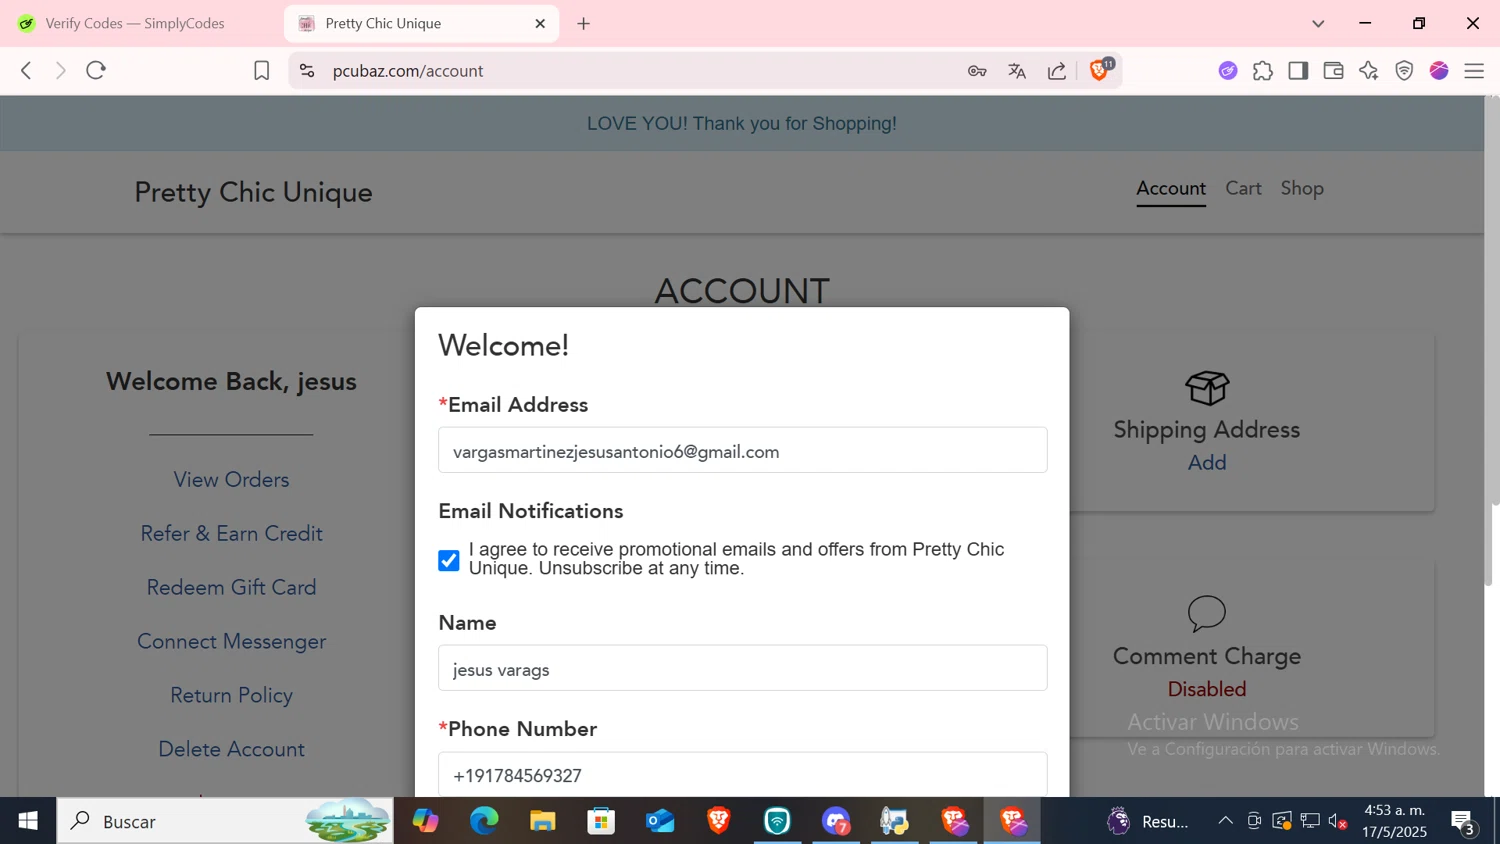The height and width of the screenshot is (844, 1500).
Task: Open saved passwords key icon
Action: [977, 70]
